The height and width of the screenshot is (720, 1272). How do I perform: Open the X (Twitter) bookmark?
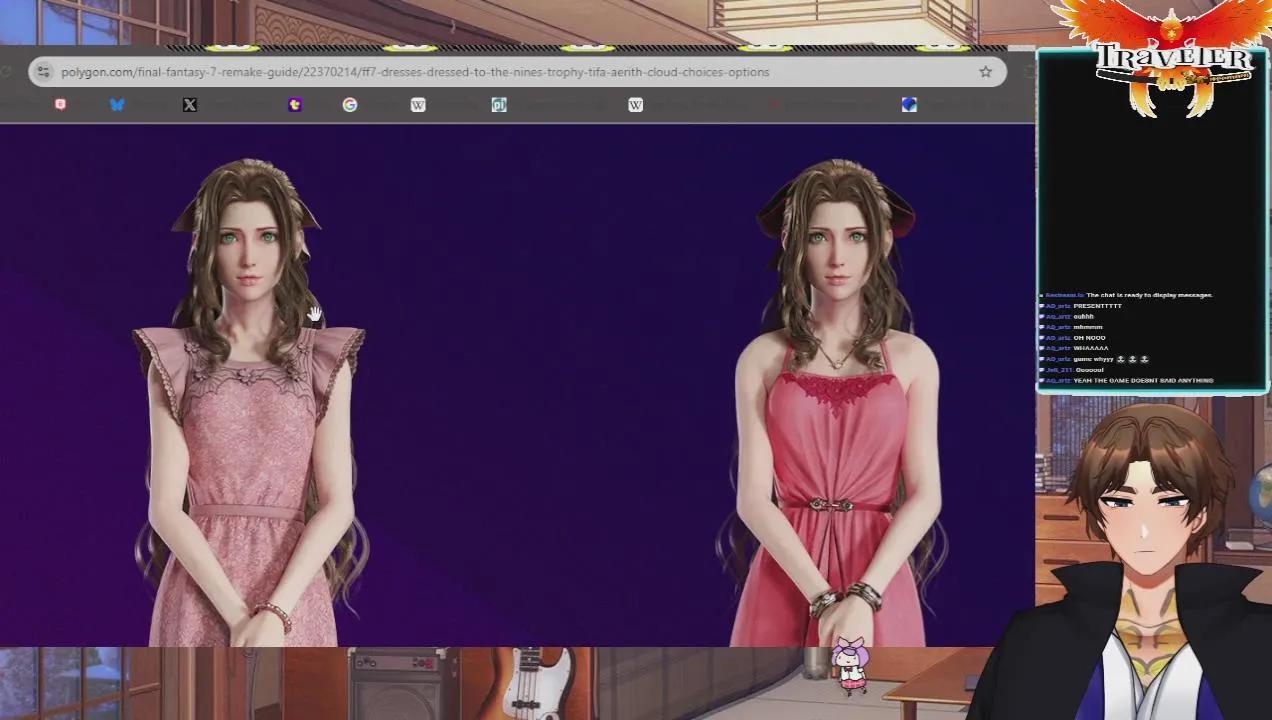point(189,104)
